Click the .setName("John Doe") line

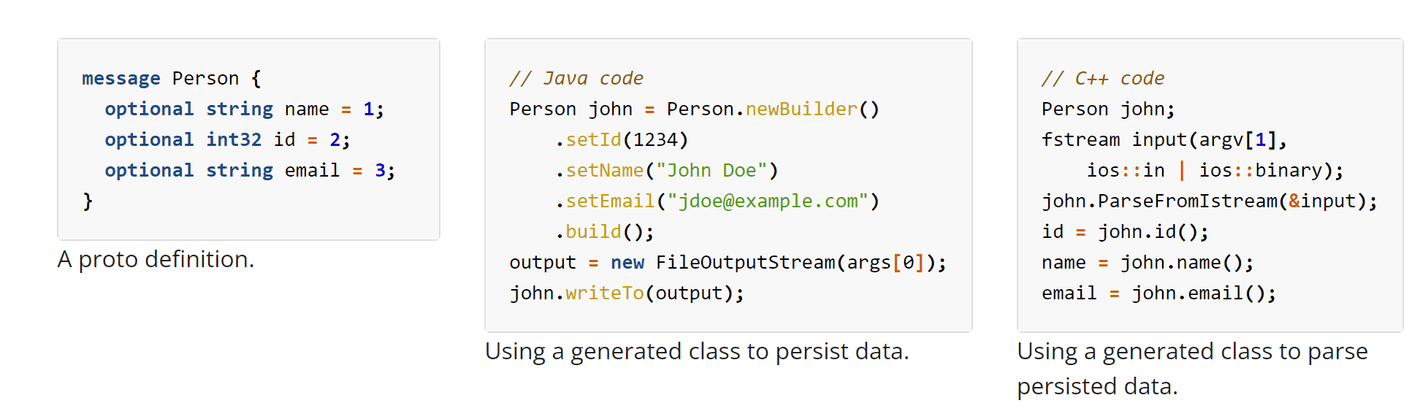pyautogui.click(x=667, y=170)
